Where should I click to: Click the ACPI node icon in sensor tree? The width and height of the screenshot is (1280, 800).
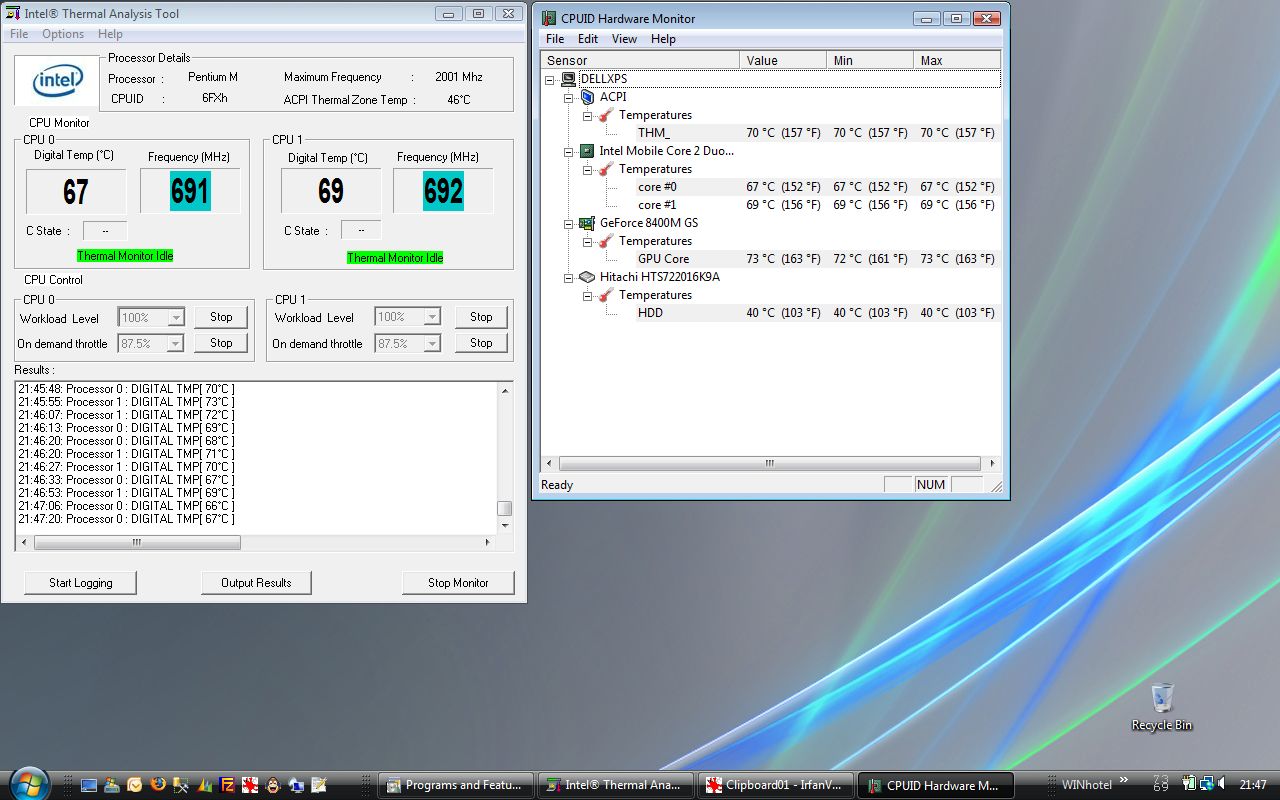587,97
